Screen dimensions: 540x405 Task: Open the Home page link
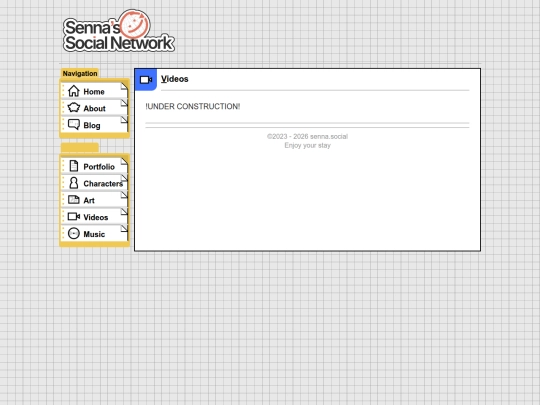tap(94, 91)
